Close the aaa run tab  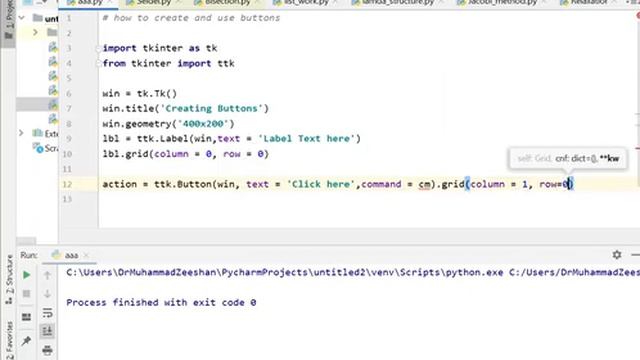(x=86, y=255)
